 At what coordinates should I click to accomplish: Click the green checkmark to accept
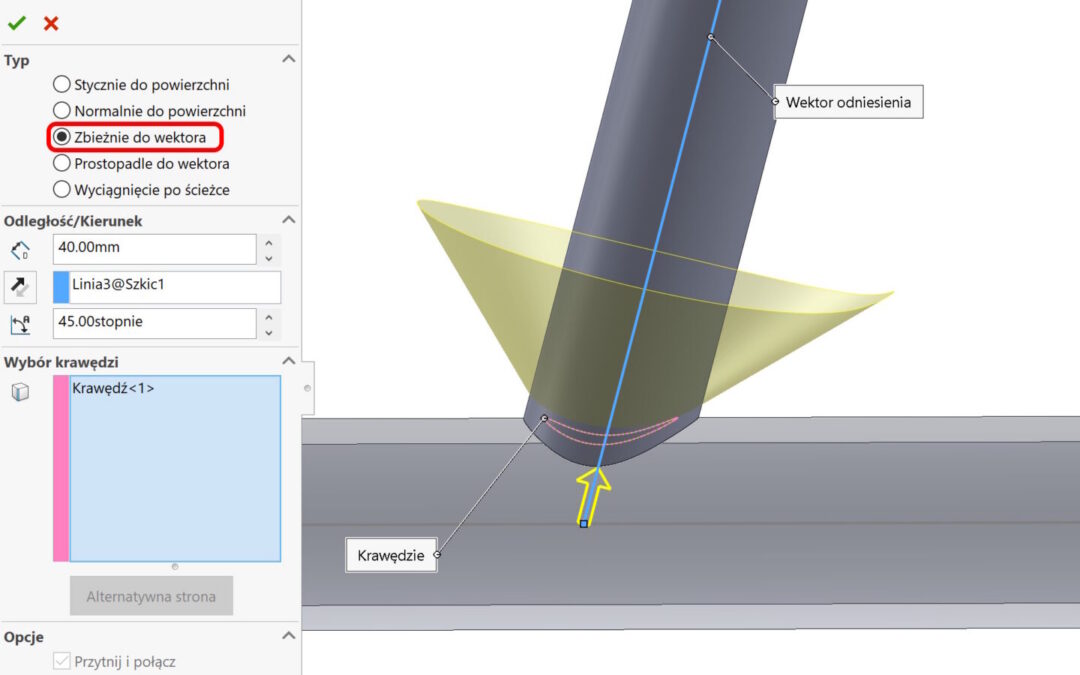pos(17,23)
